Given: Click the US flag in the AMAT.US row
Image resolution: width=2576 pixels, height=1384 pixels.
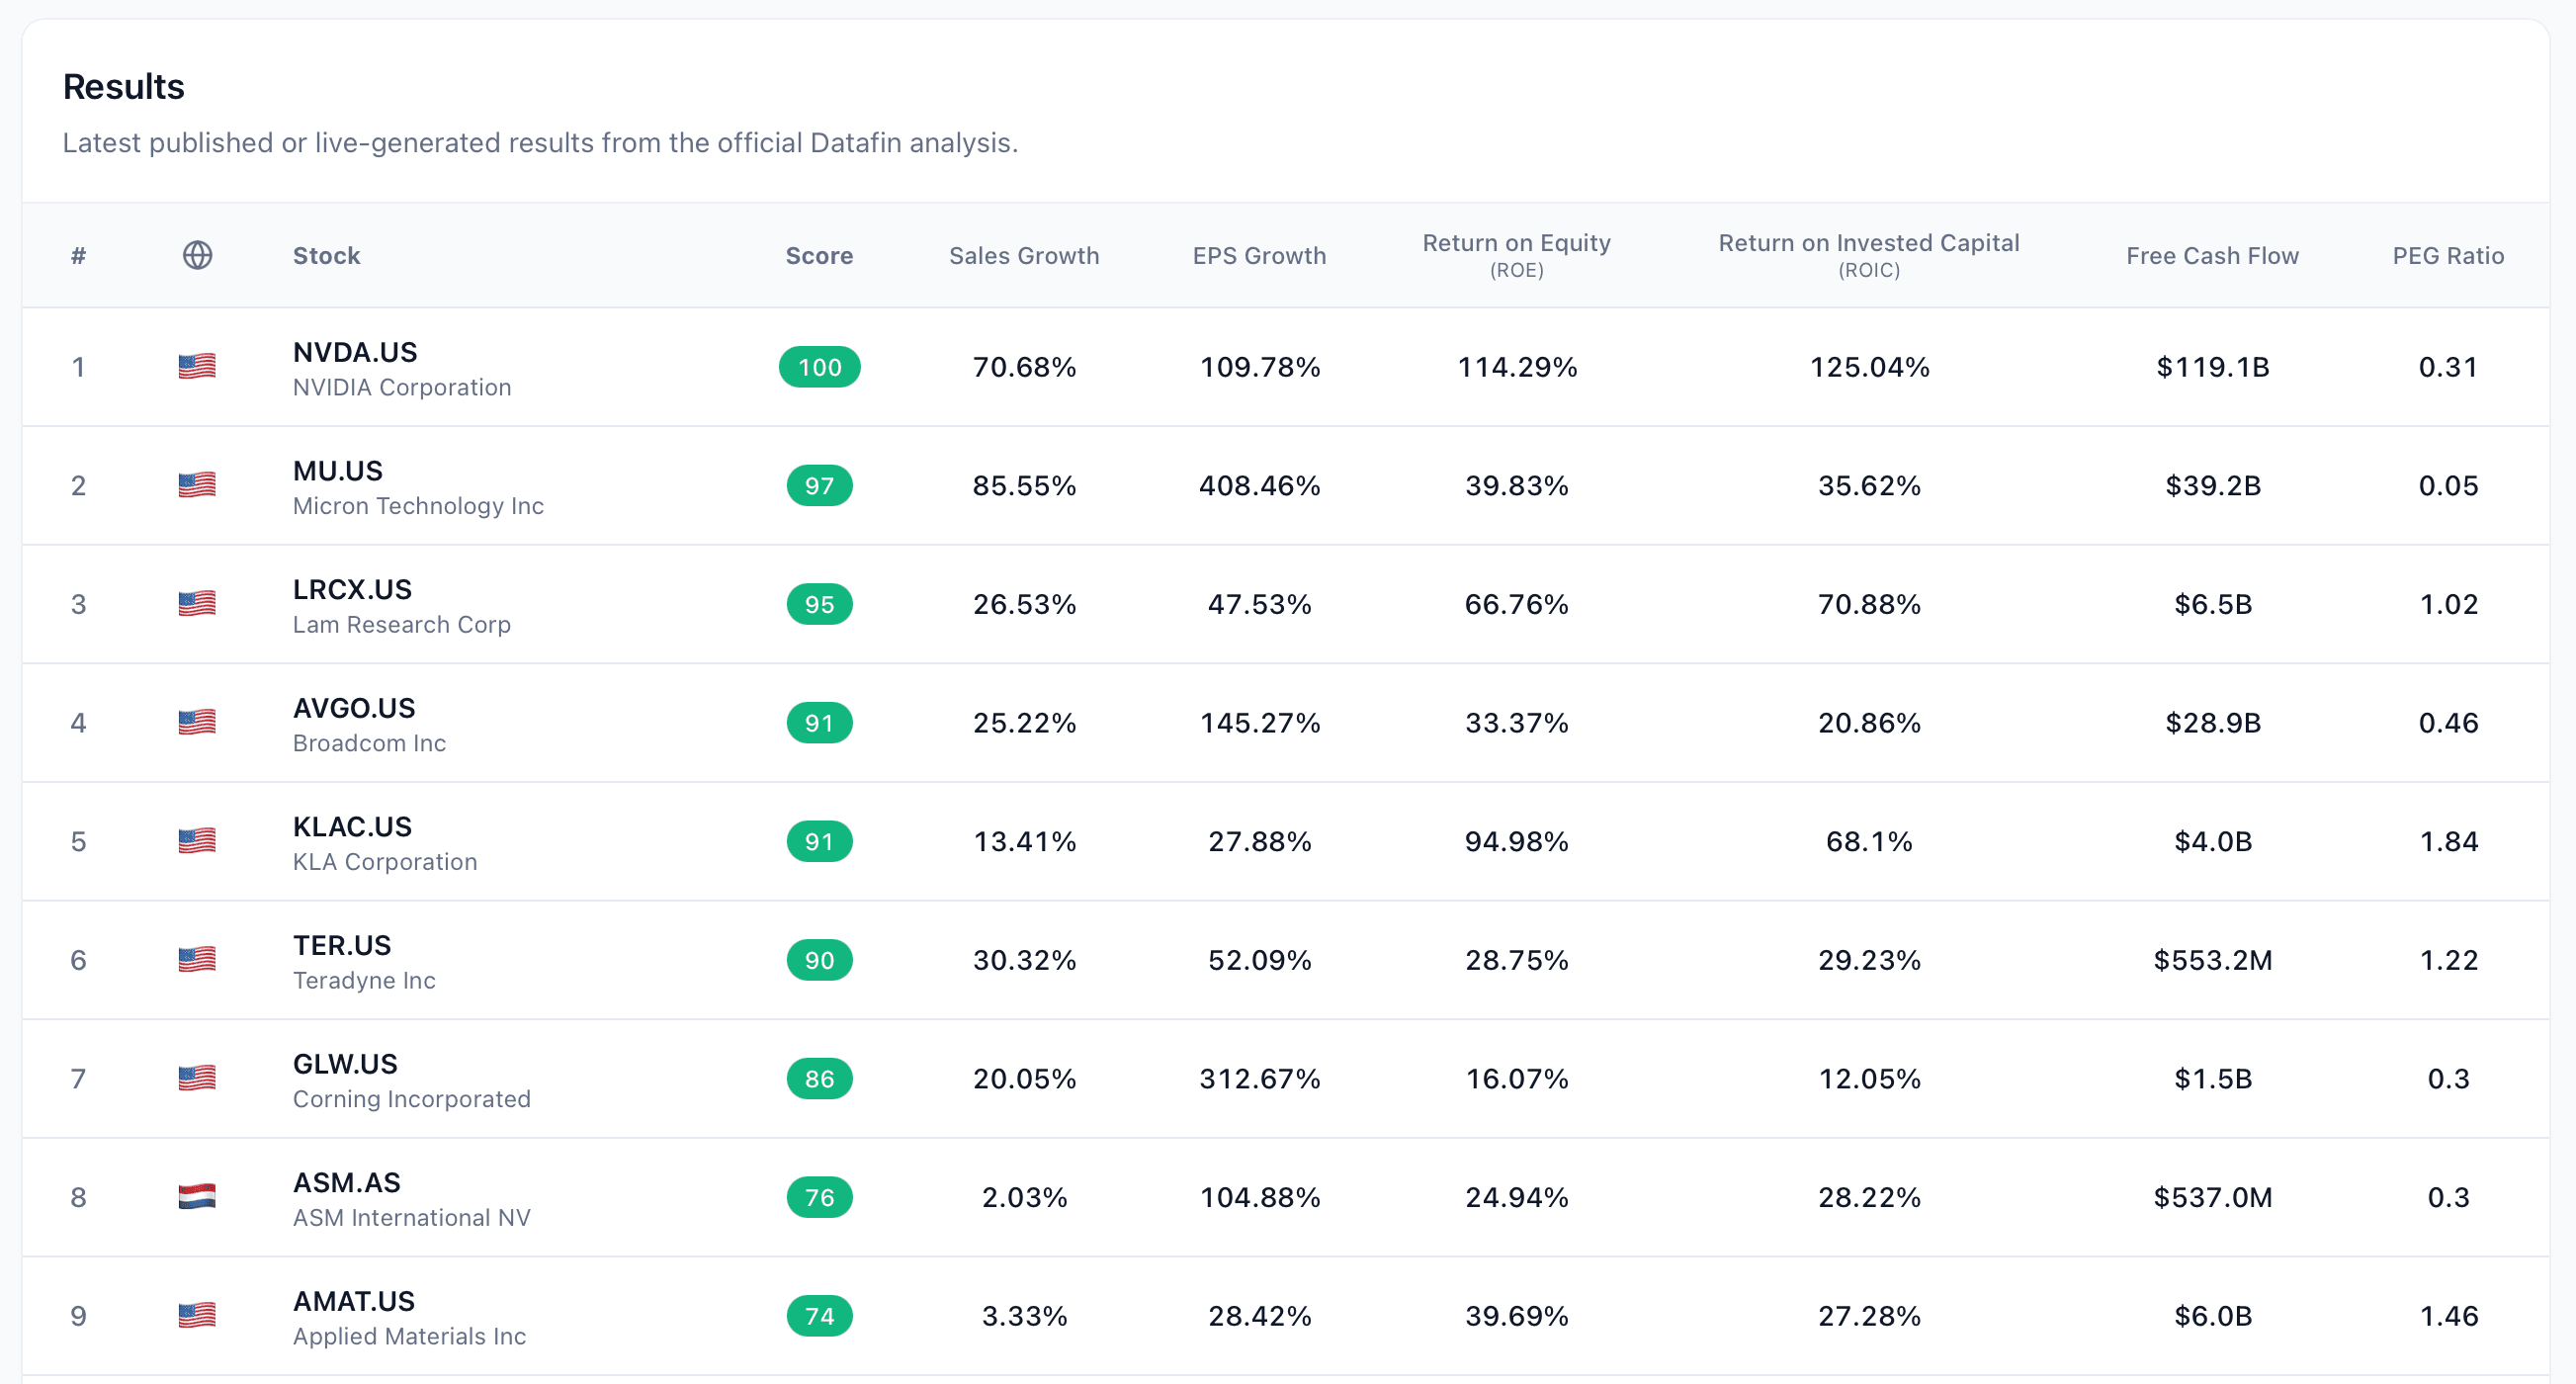Looking at the screenshot, I should pos(197,1314).
